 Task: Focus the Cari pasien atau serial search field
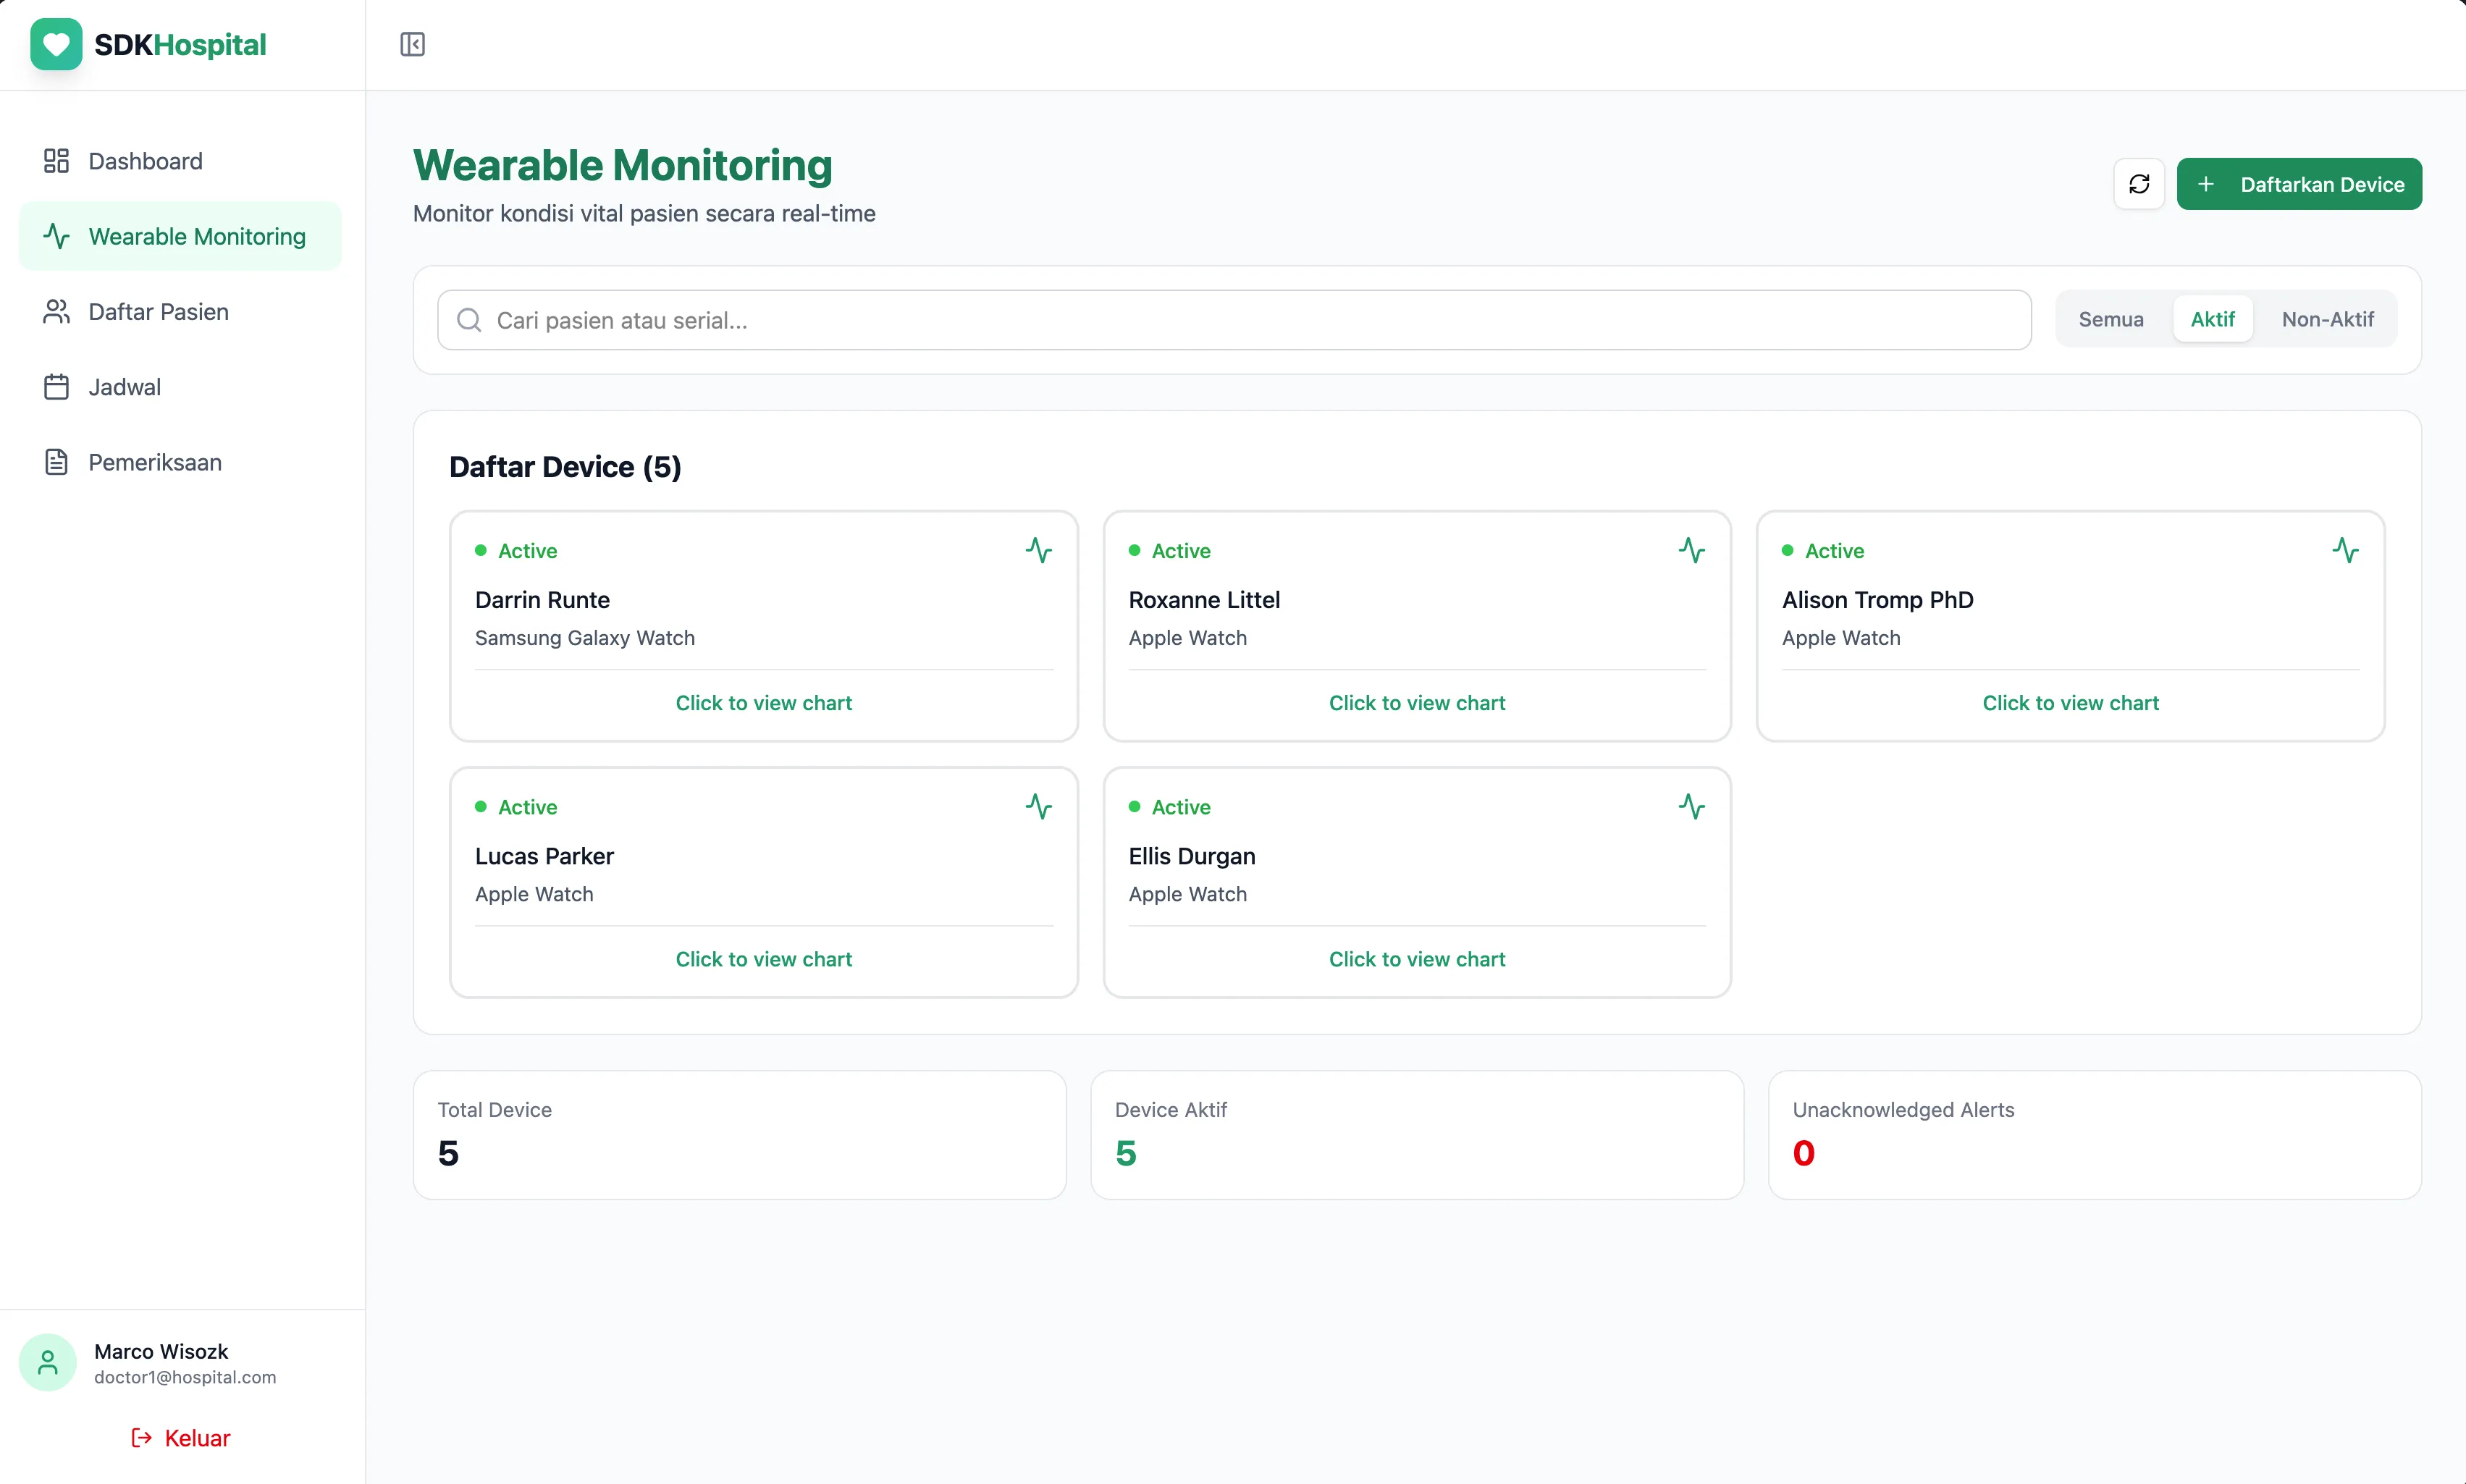point(1234,320)
